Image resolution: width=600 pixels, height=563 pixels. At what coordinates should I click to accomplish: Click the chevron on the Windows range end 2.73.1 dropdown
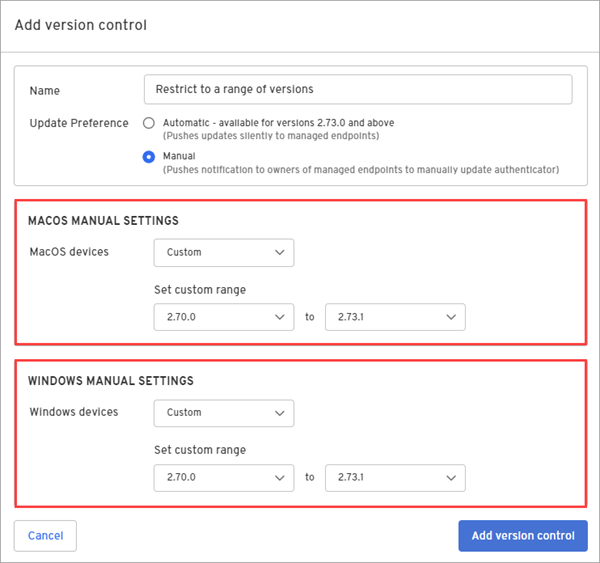click(x=449, y=477)
